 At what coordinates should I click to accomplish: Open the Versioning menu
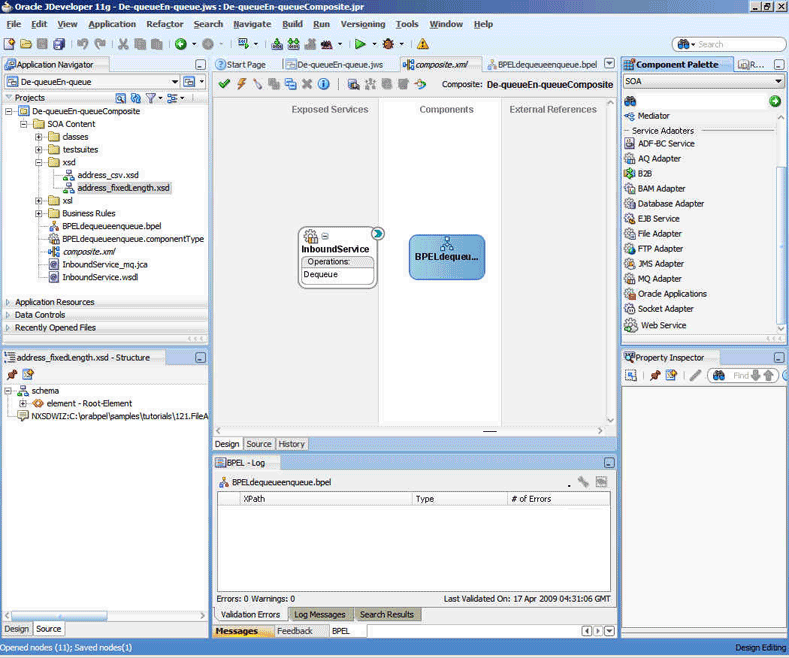tap(362, 24)
